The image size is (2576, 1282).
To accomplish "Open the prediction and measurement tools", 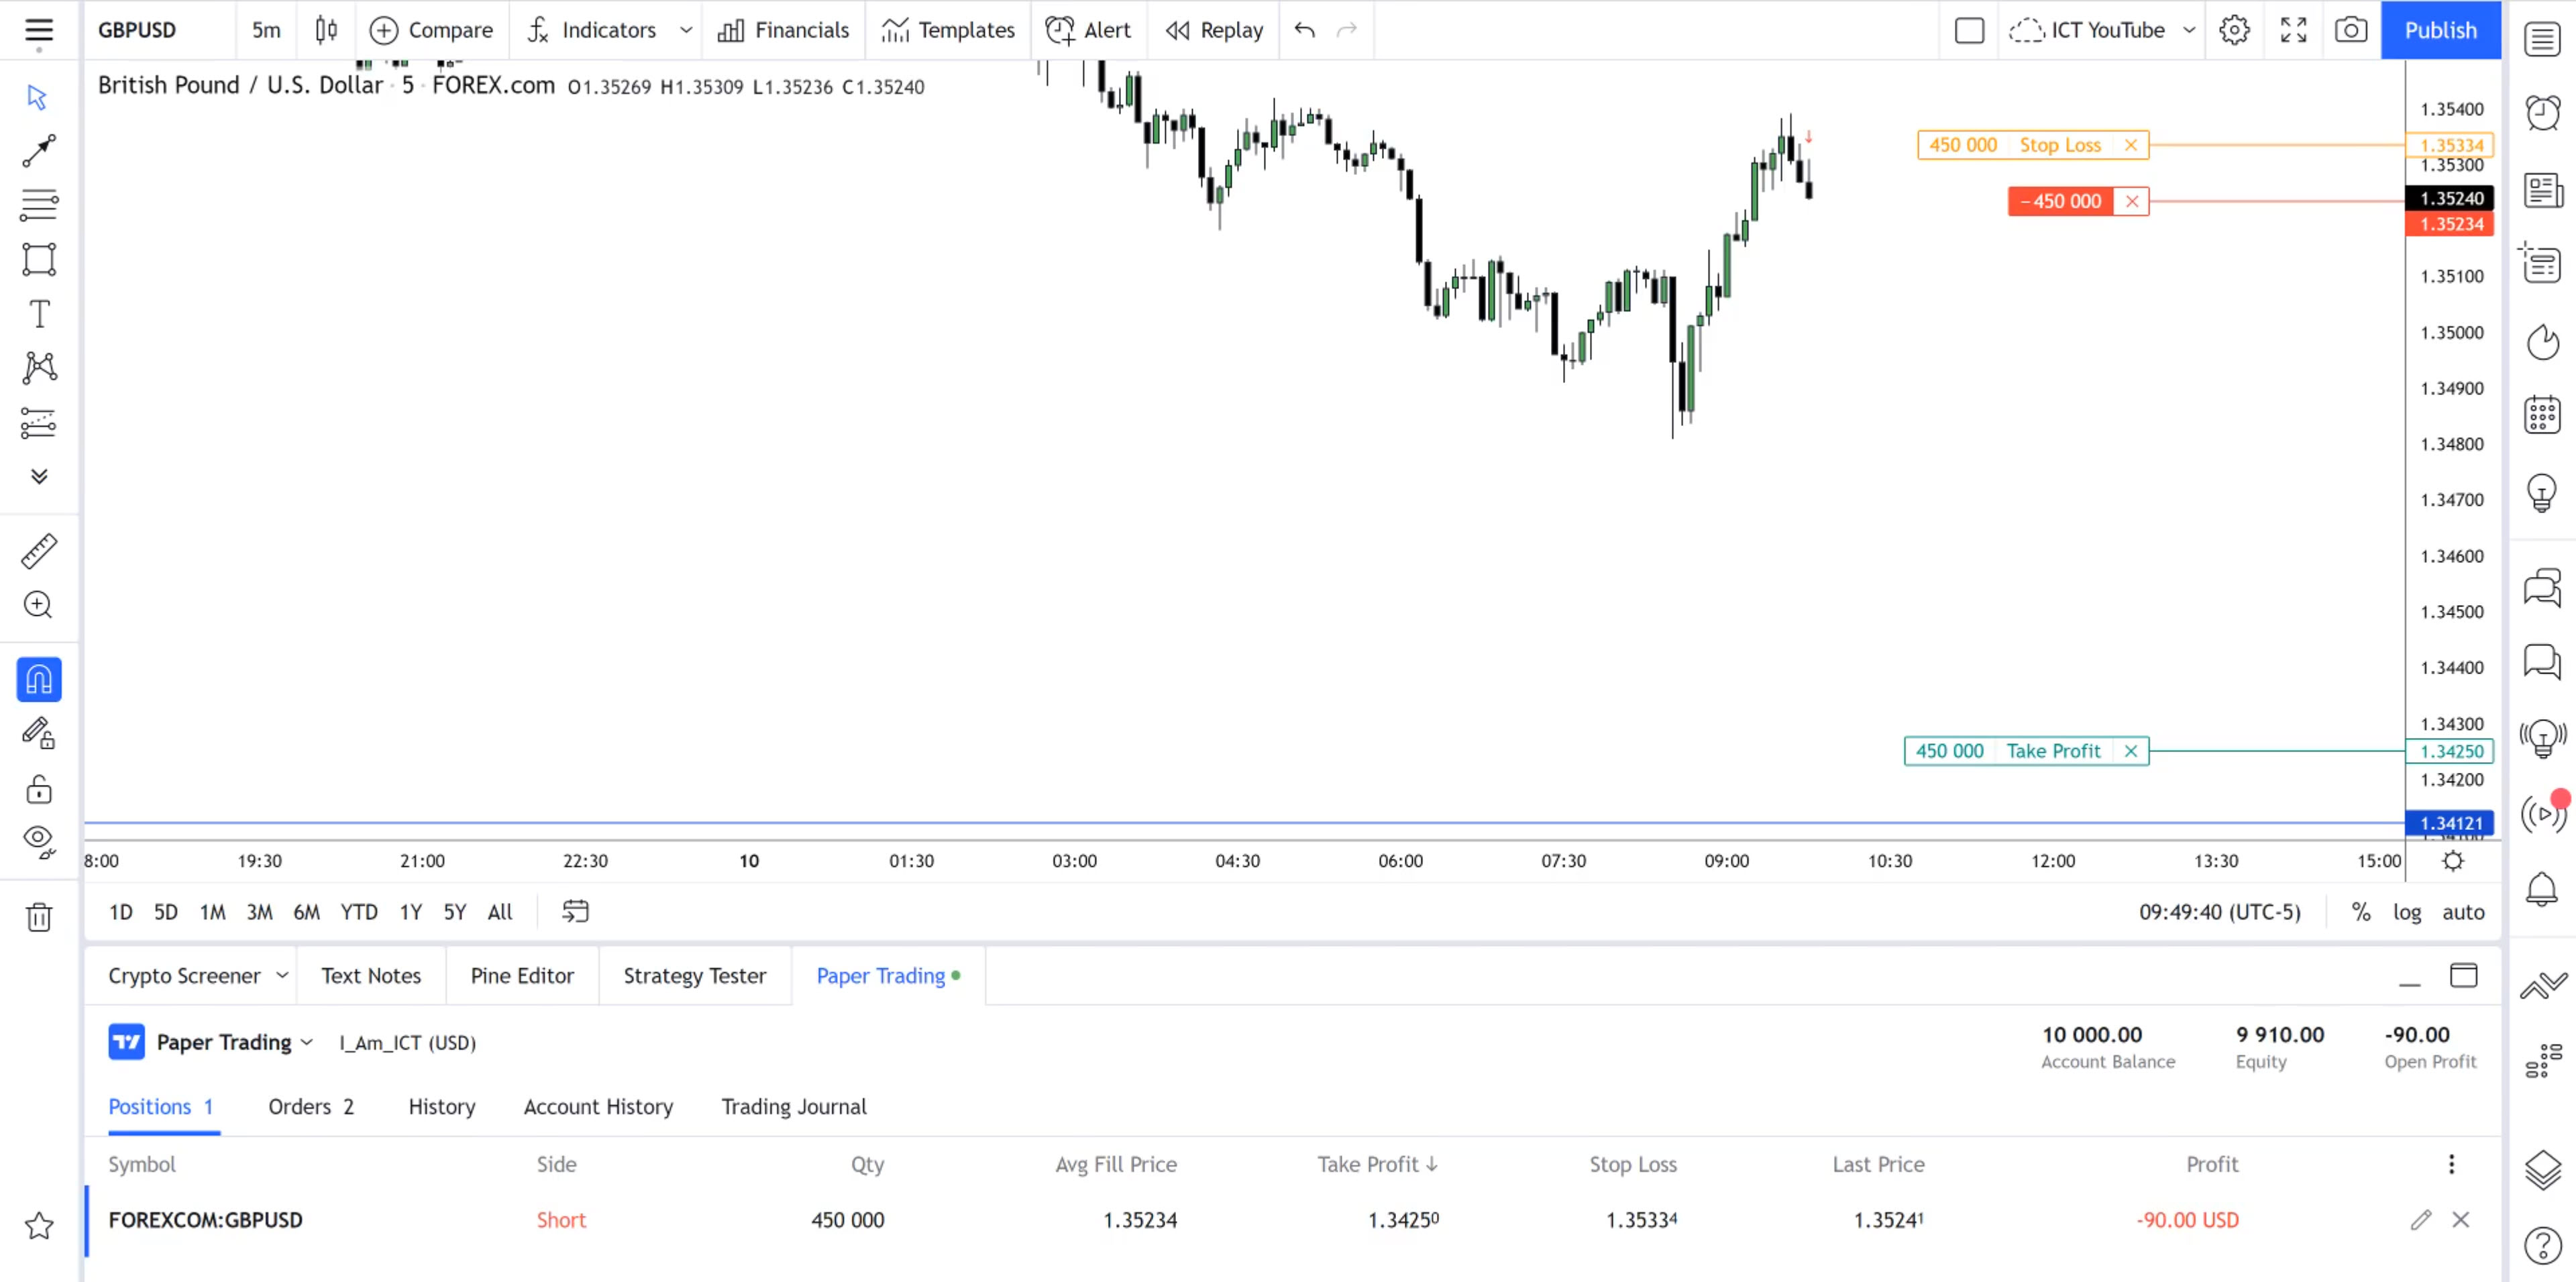I will (x=39, y=423).
